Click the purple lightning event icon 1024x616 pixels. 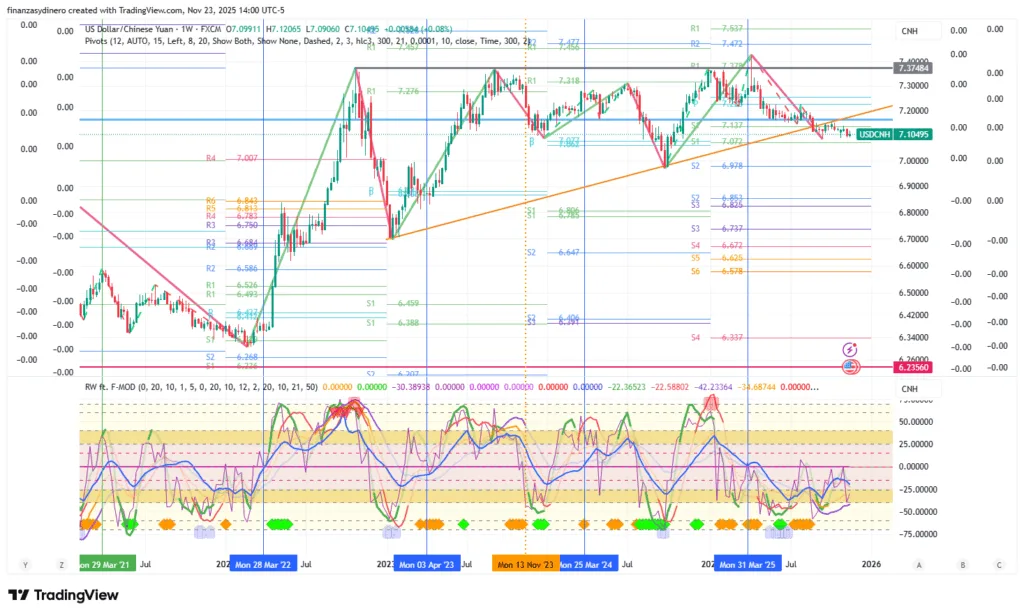[850, 349]
